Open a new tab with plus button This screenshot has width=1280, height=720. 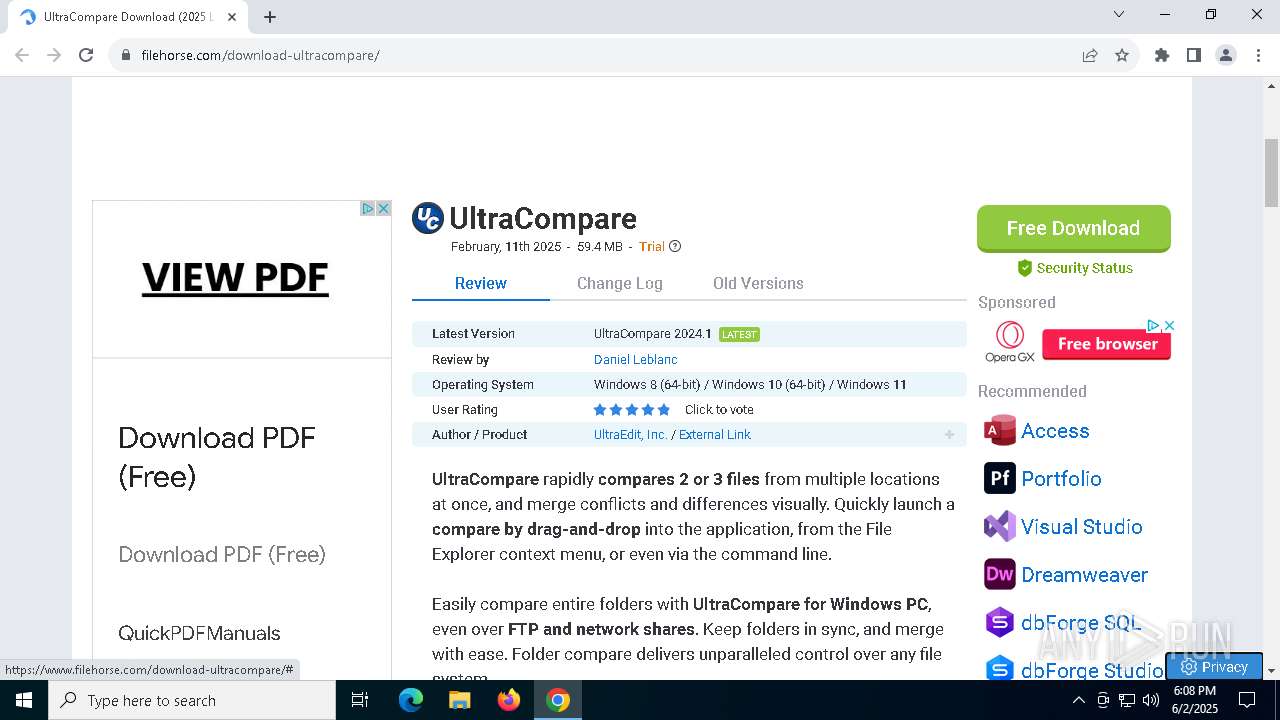pos(270,16)
